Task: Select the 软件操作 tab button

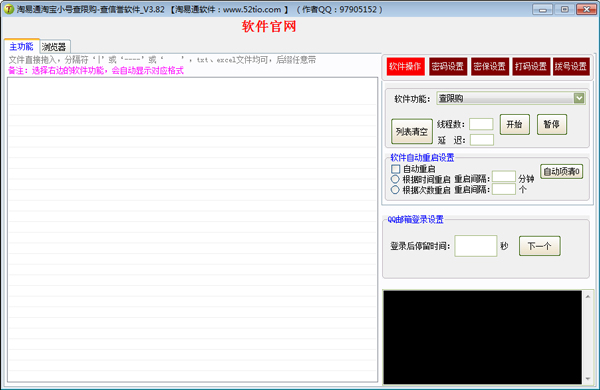Action: 405,67
